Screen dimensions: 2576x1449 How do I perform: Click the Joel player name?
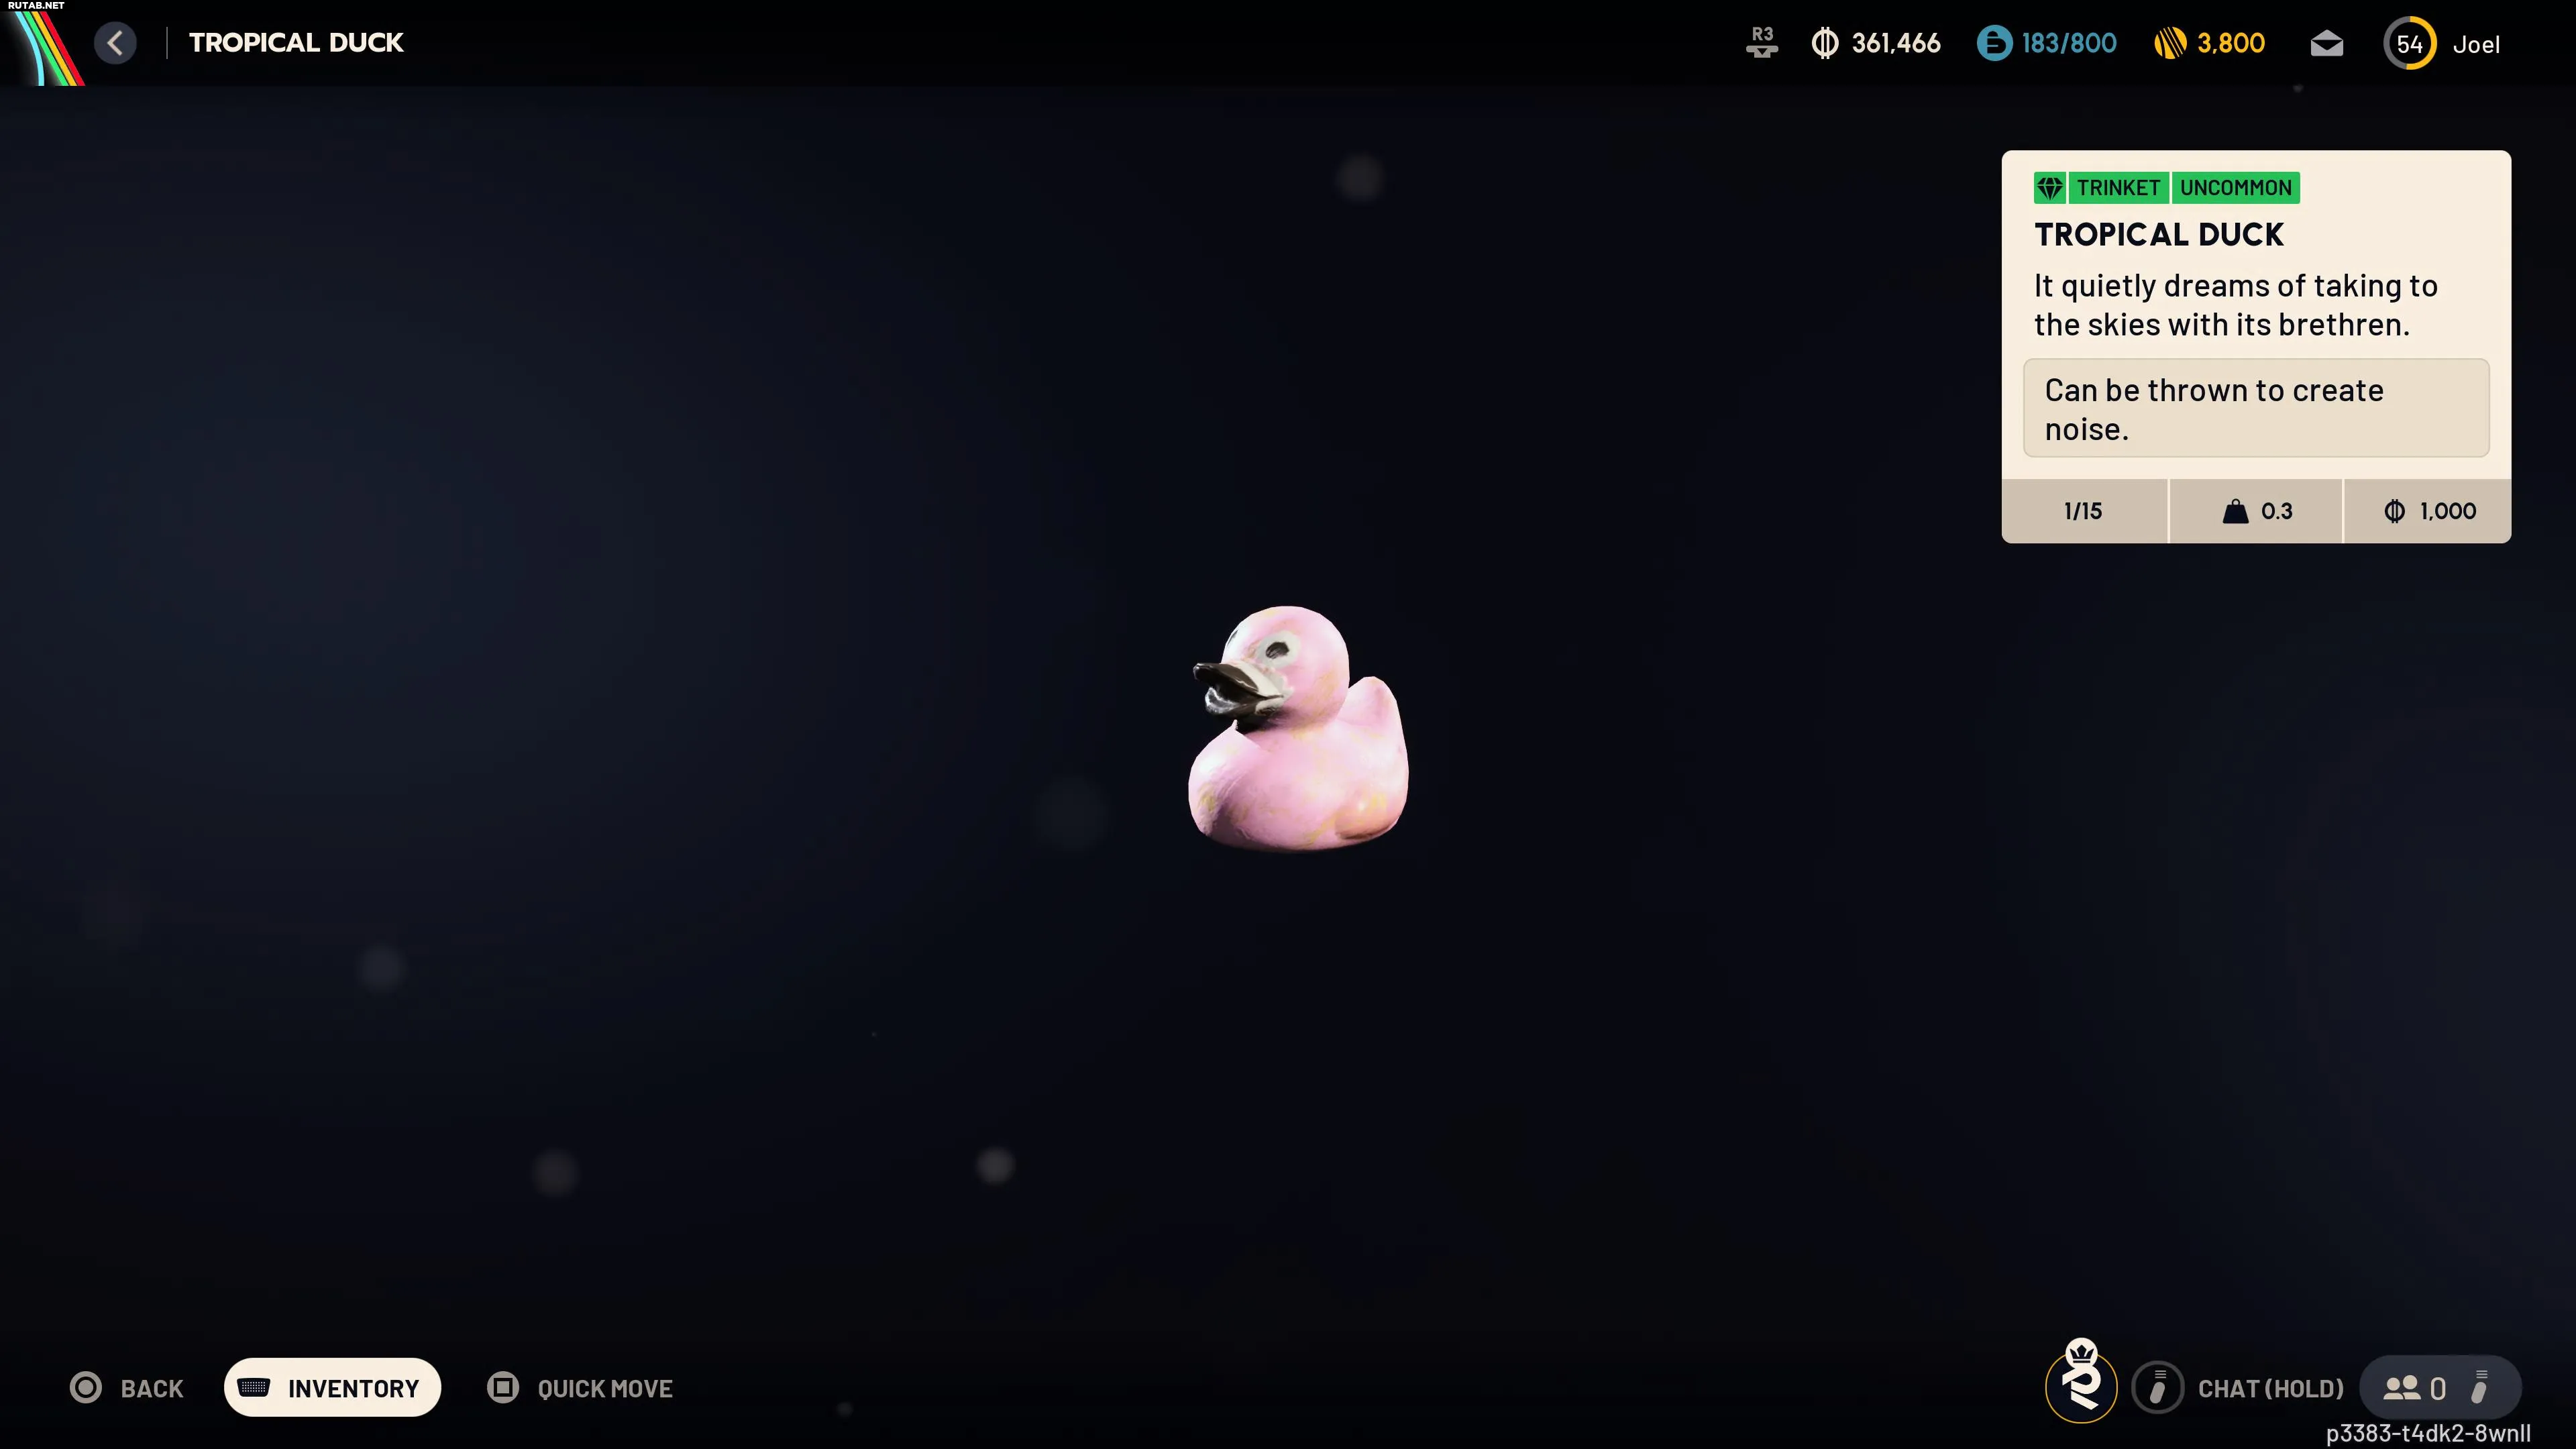2475,45
